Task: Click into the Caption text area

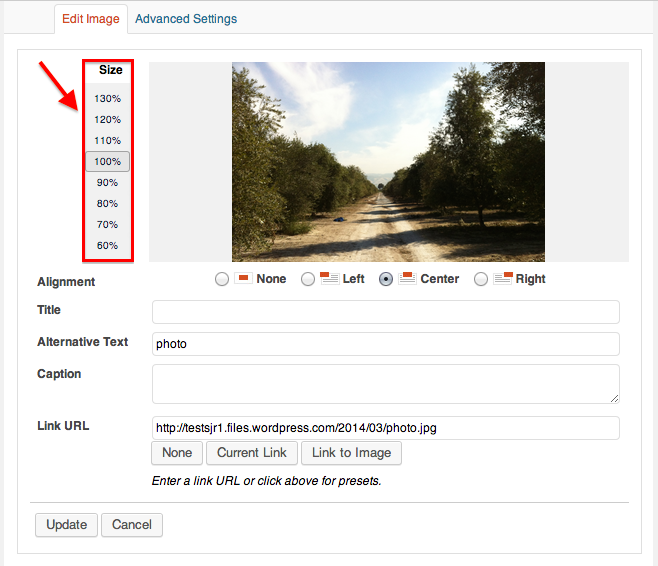Action: point(385,384)
